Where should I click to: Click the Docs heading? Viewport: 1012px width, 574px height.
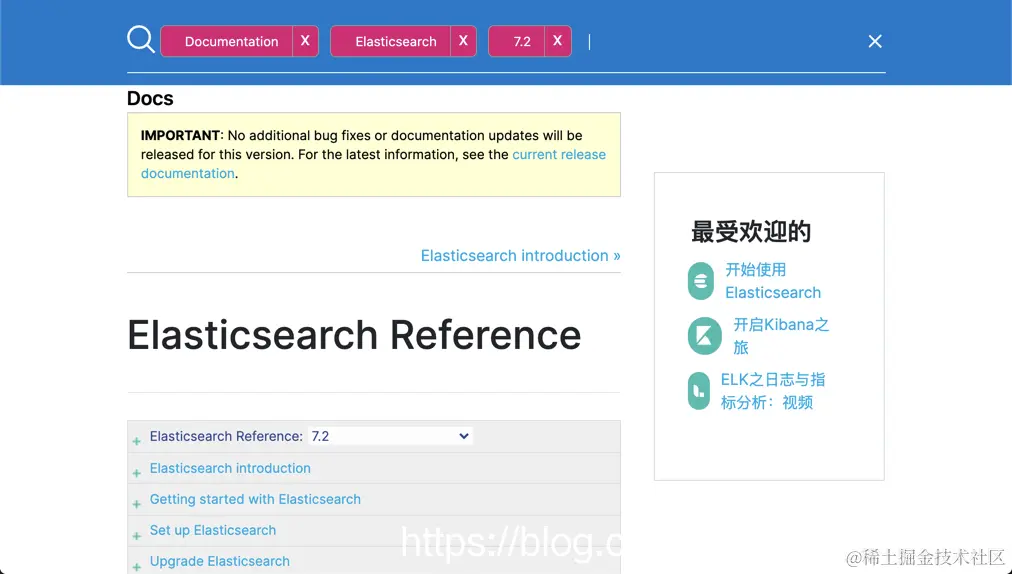pos(150,98)
